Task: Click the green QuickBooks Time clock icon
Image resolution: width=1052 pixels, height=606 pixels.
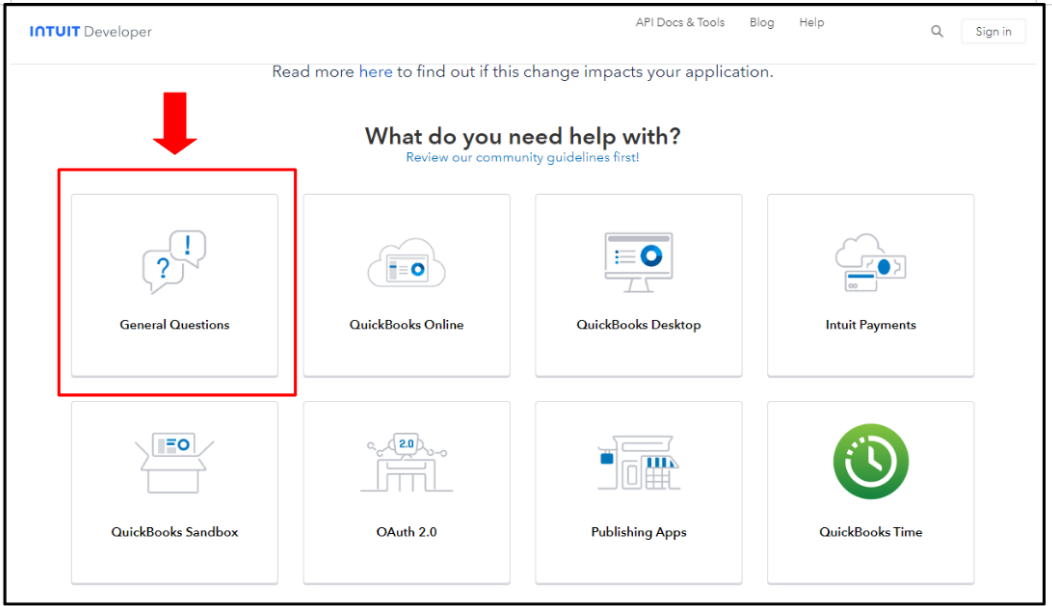Action: [870, 462]
